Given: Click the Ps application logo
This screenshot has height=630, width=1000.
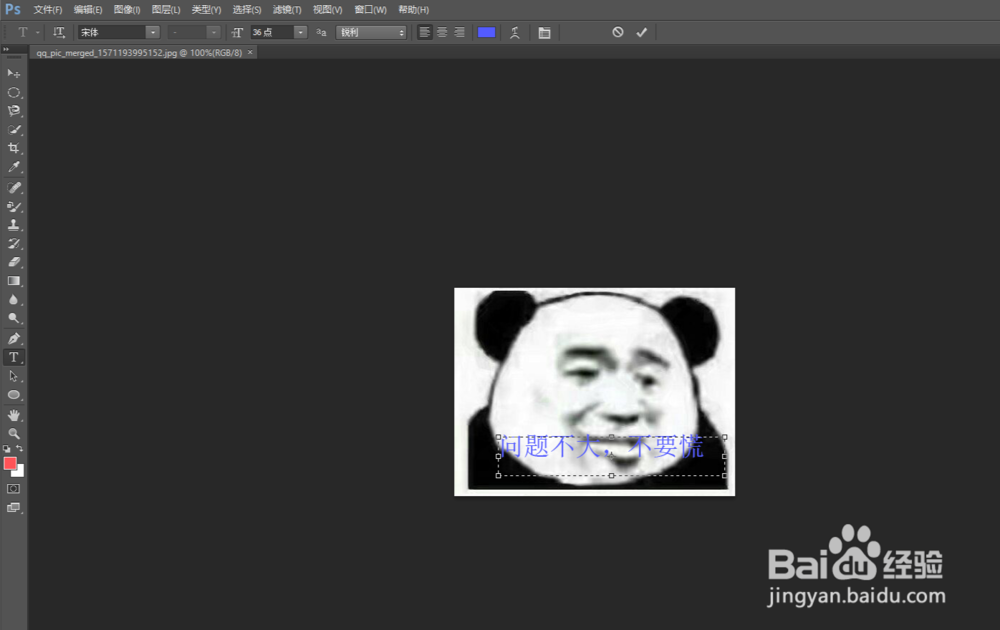Looking at the screenshot, I should click(13, 10).
